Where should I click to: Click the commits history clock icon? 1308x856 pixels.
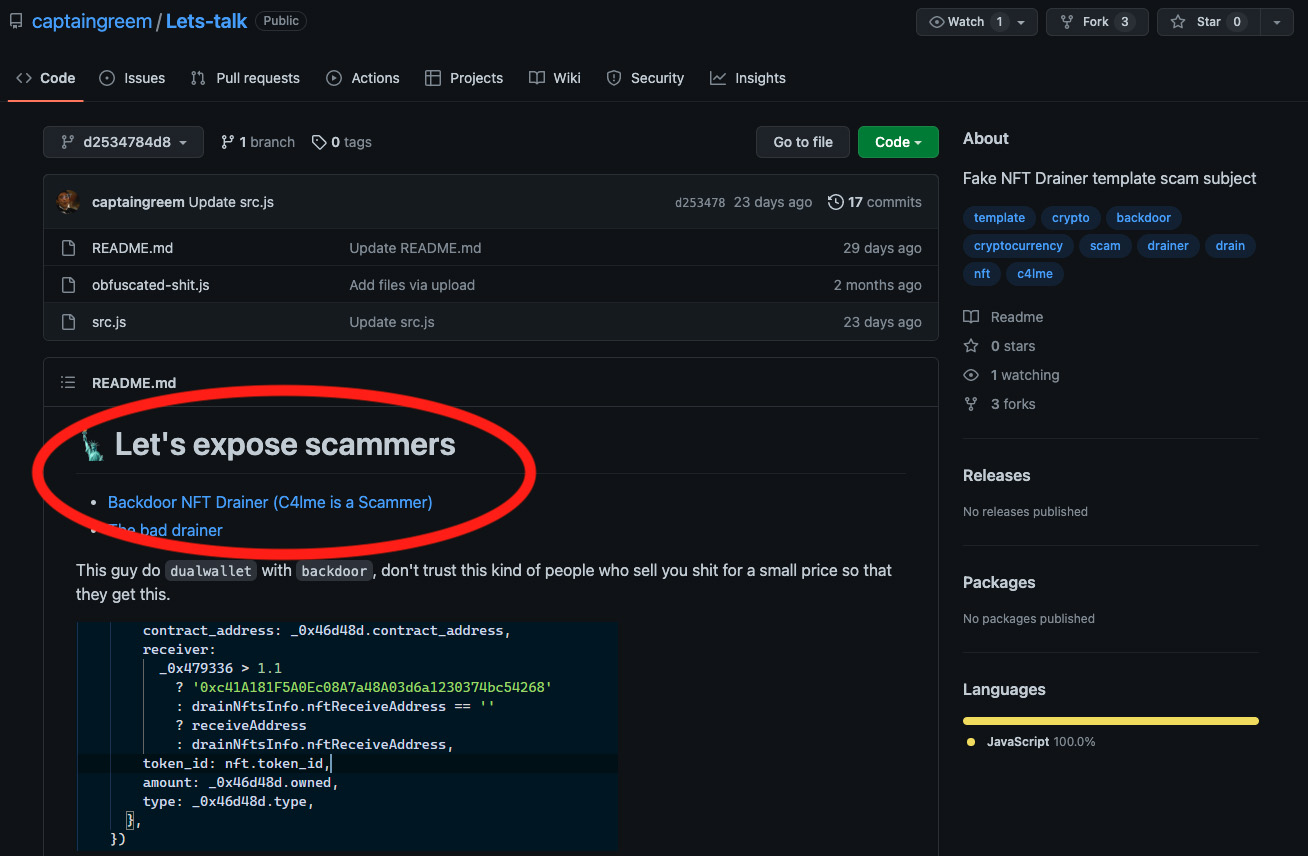click(836, 202)
